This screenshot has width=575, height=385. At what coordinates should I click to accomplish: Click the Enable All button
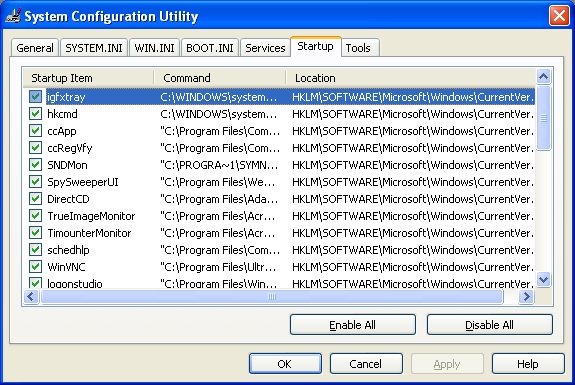[x=352, y=325]
